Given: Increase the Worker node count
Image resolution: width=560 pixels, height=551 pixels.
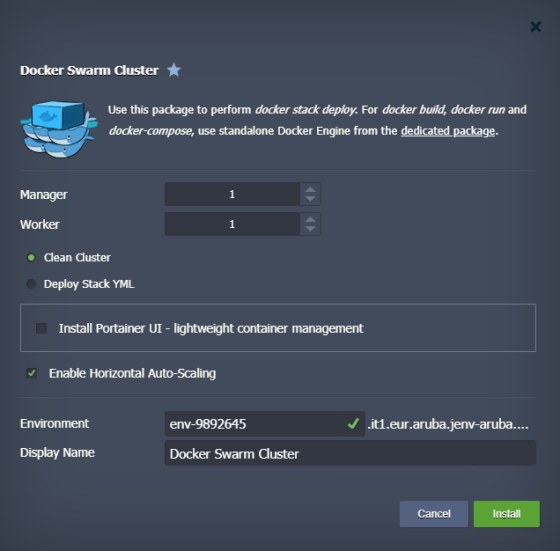Looking at the screenshot, I should pos(310,219).
